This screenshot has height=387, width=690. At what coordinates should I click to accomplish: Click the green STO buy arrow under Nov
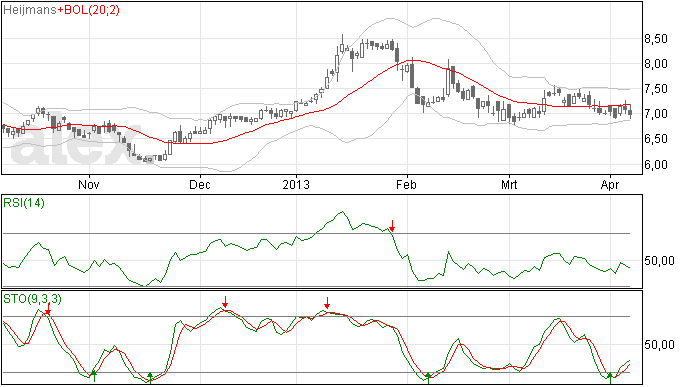pos(94,376)
